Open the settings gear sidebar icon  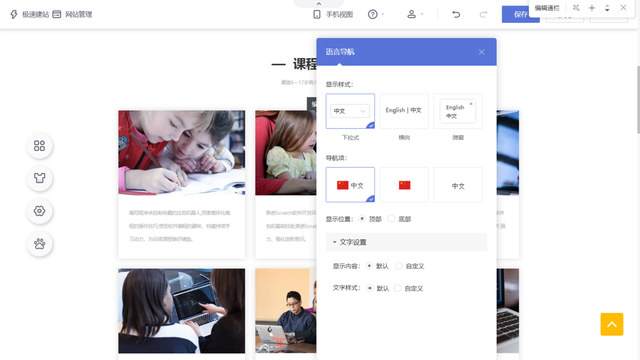coord(40,211)
